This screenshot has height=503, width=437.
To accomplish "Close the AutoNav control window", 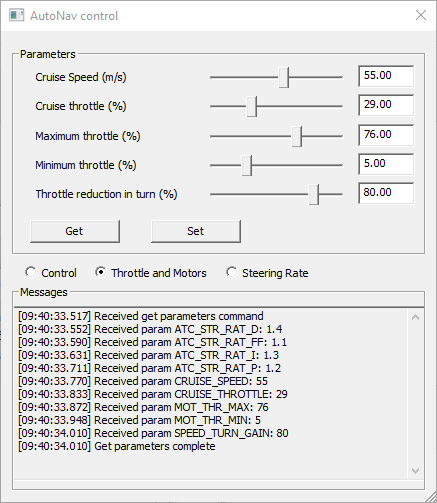I will click(421, 15).
